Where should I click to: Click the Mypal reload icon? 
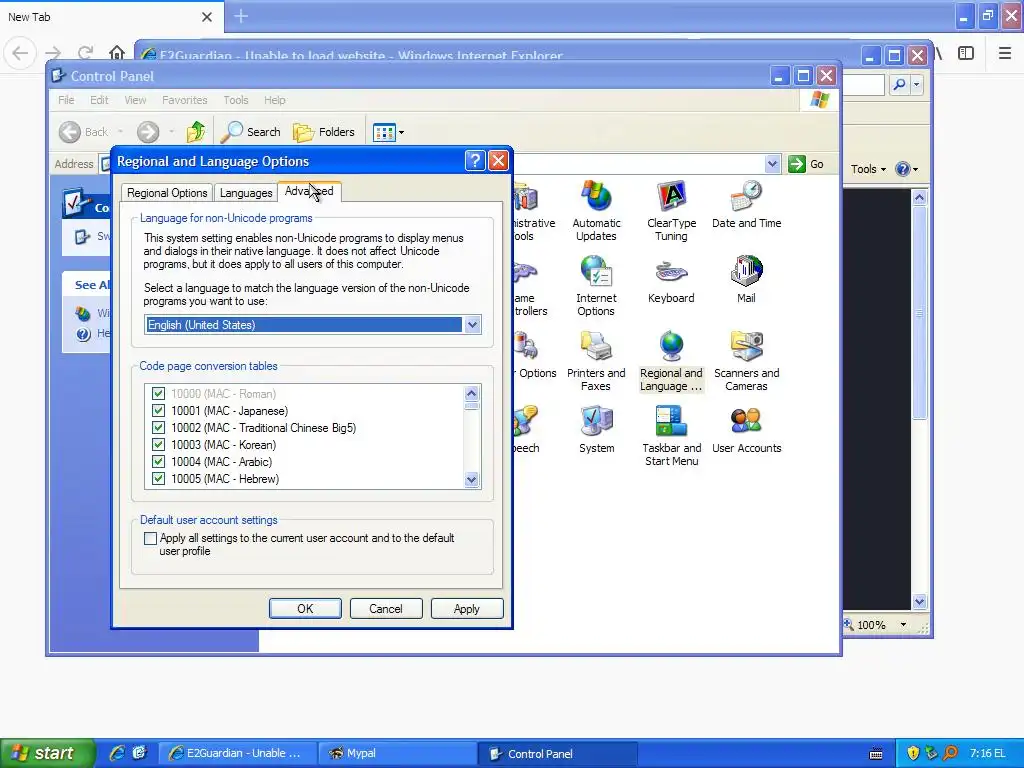85,52
